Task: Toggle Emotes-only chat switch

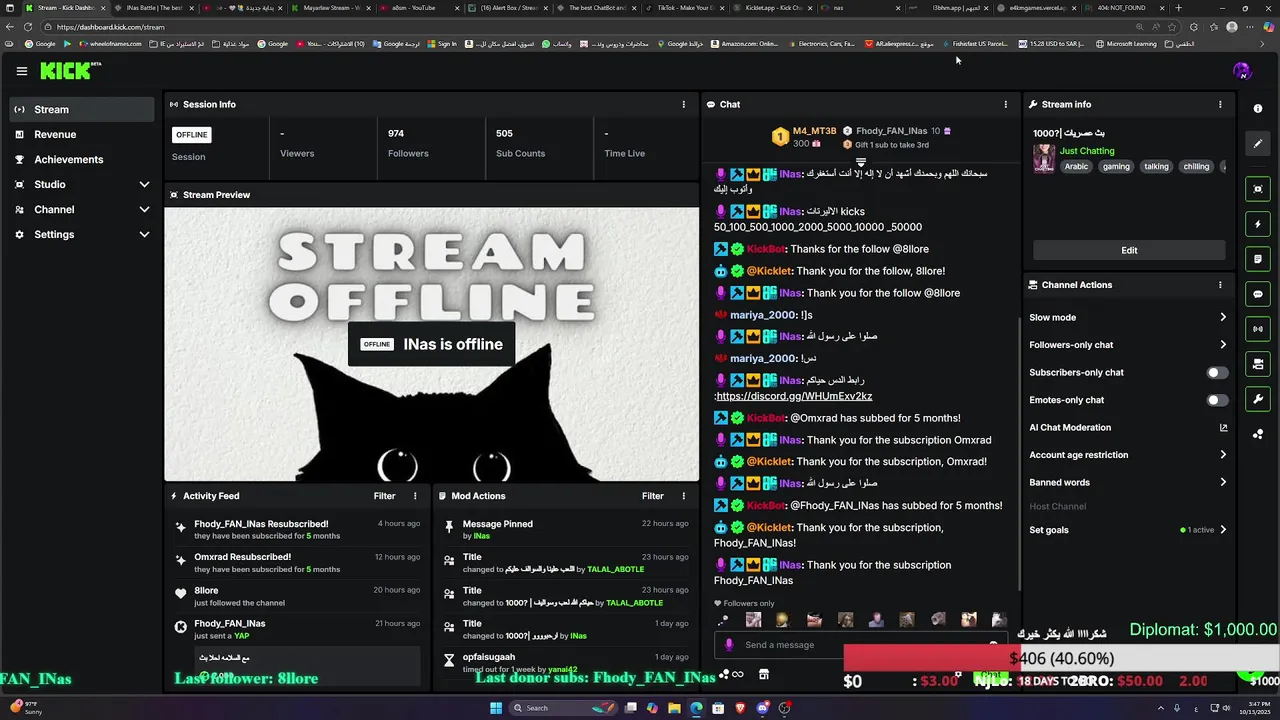Action: pos(1216,400)
